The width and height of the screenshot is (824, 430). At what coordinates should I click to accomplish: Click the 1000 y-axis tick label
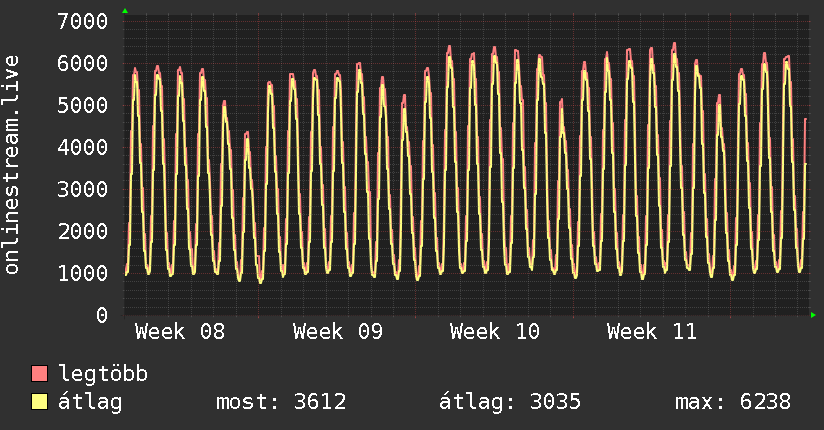click(83, 273)
